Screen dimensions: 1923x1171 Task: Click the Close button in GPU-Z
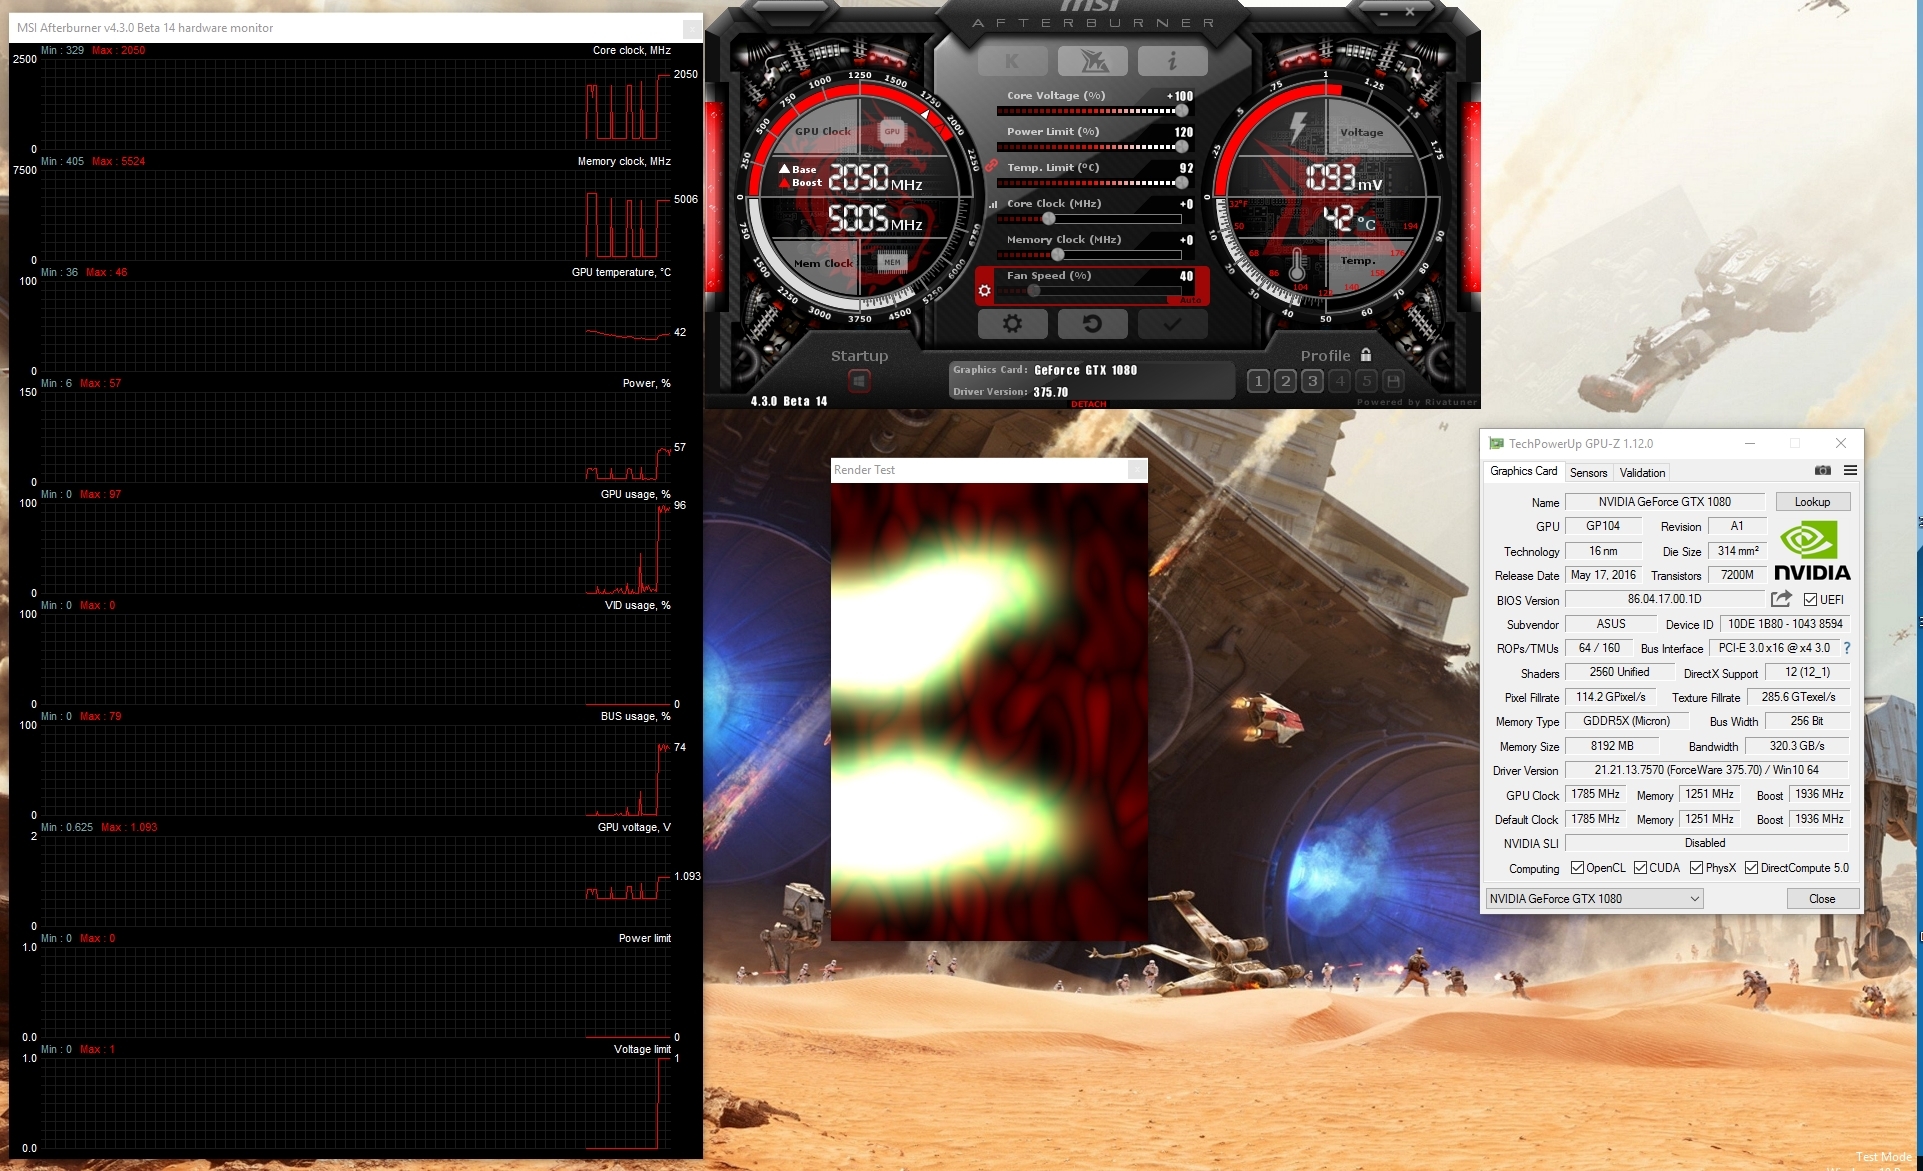[x=1822, y=898]
